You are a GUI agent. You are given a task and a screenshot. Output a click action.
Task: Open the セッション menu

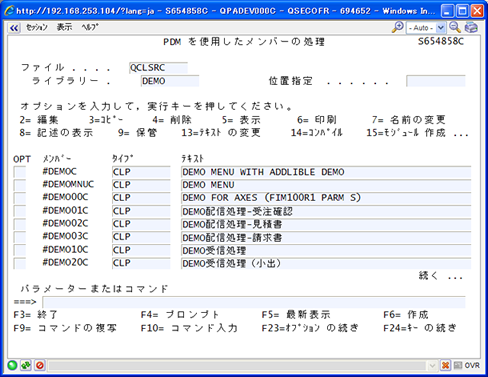(x=37, y=28)
